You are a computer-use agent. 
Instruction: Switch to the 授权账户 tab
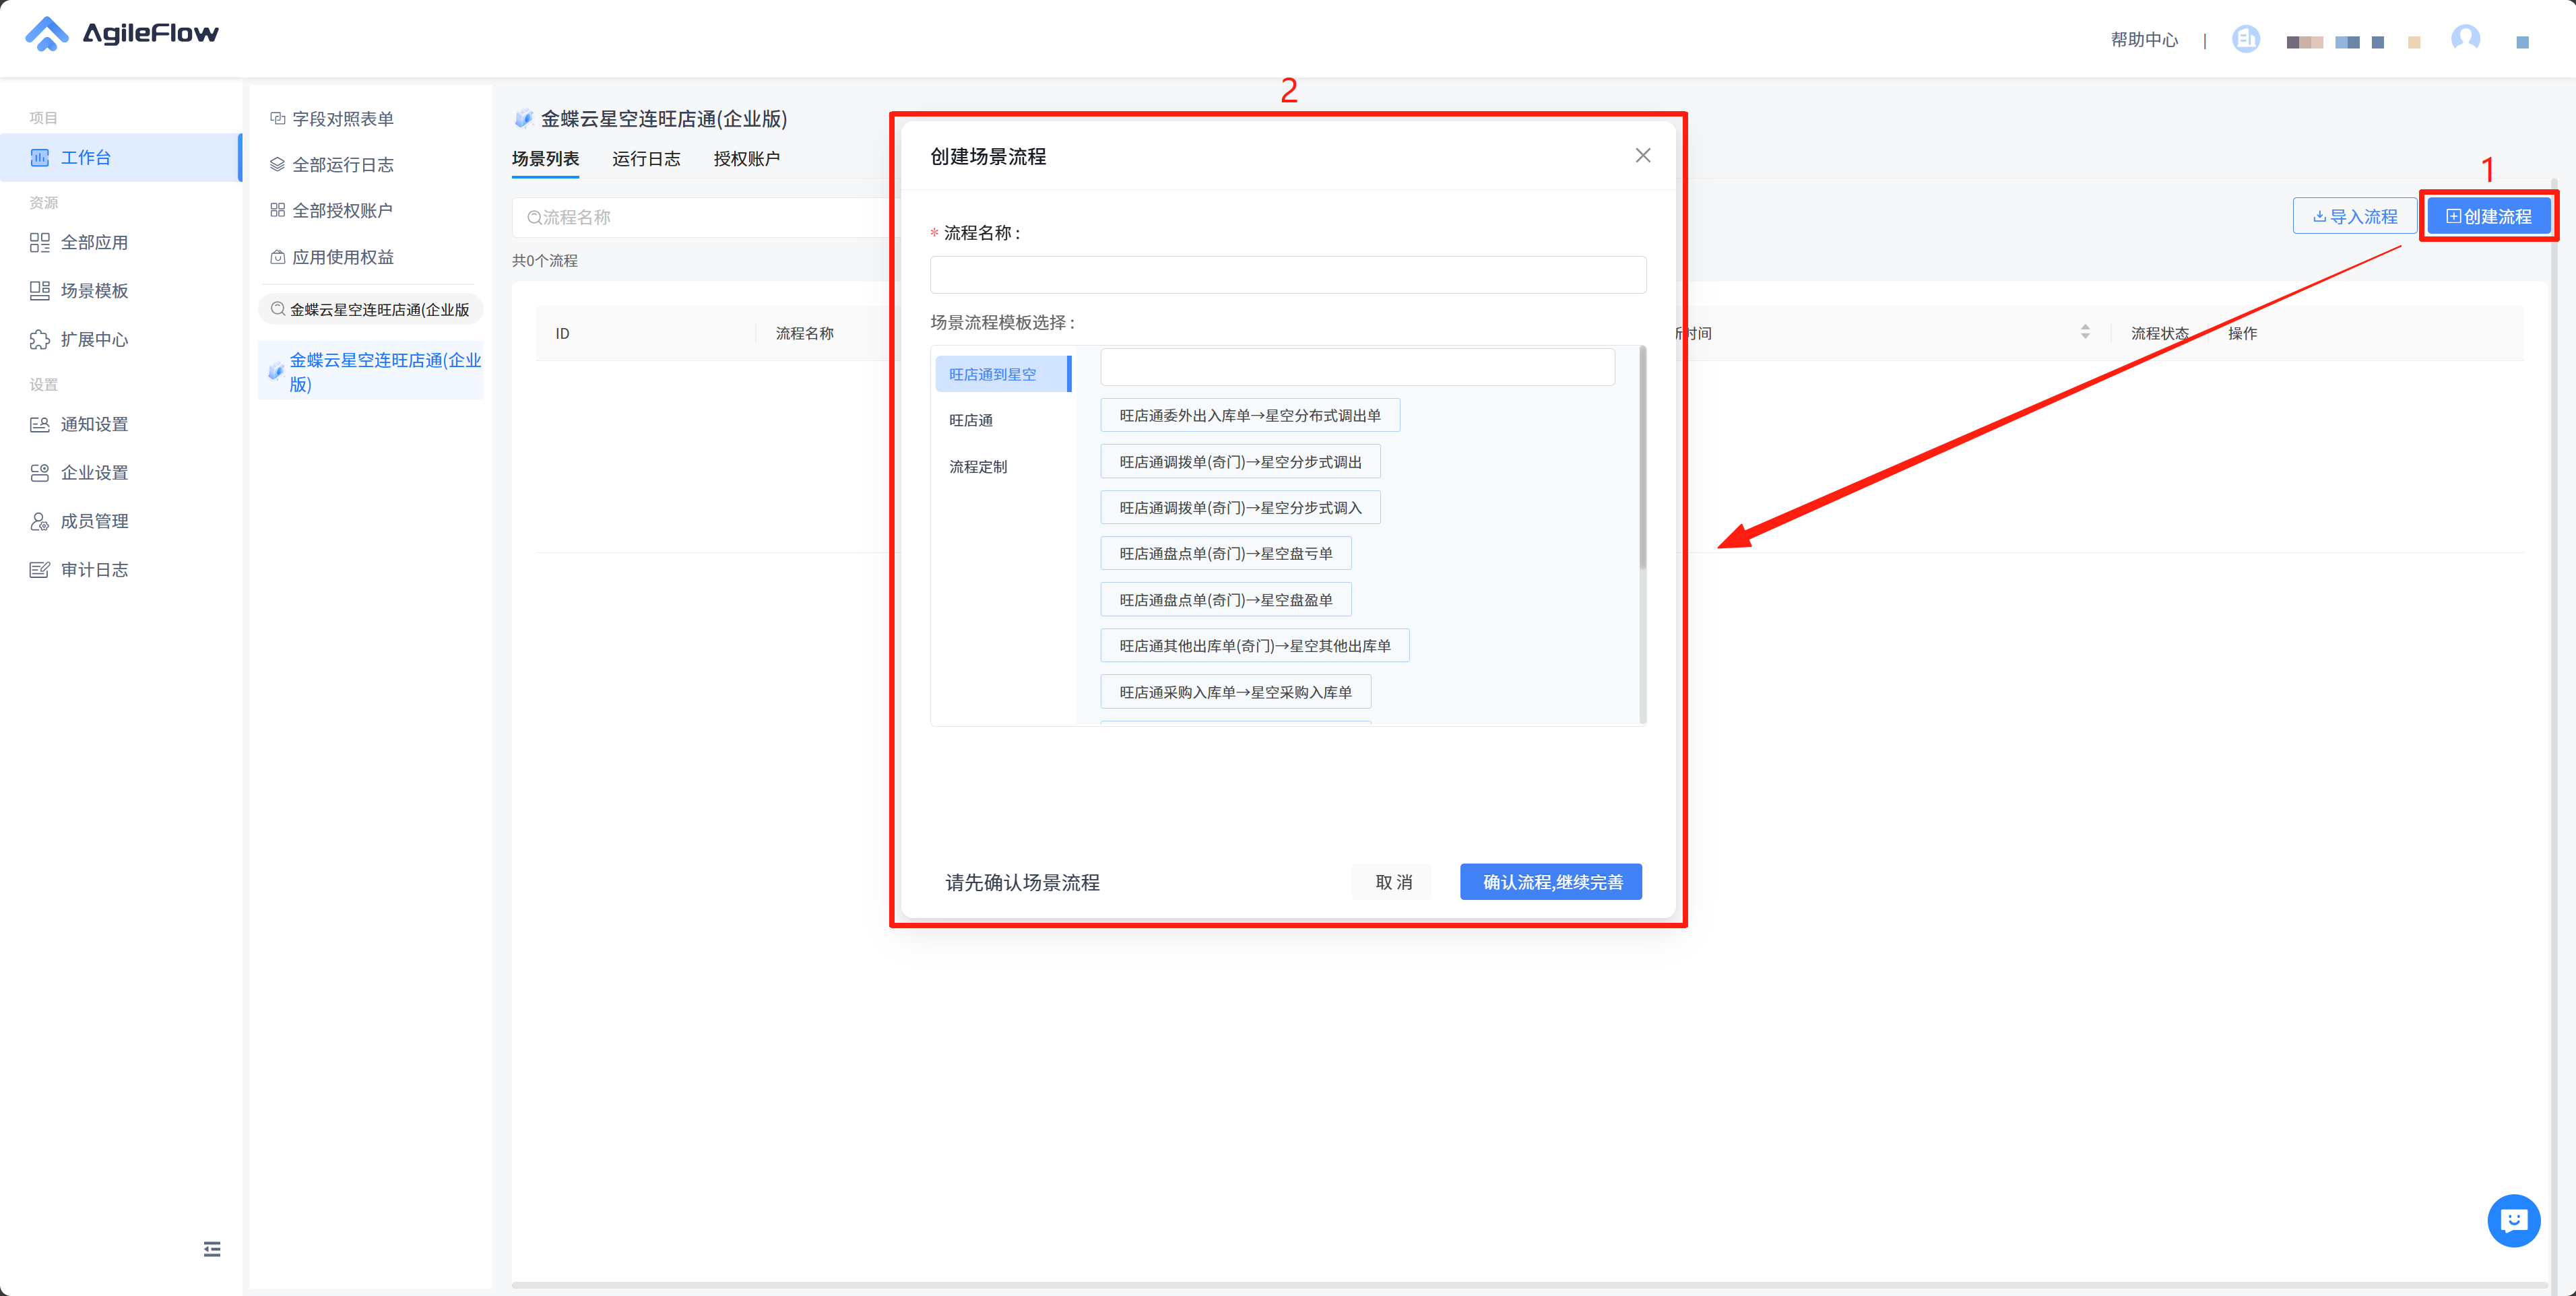(746, 158)
